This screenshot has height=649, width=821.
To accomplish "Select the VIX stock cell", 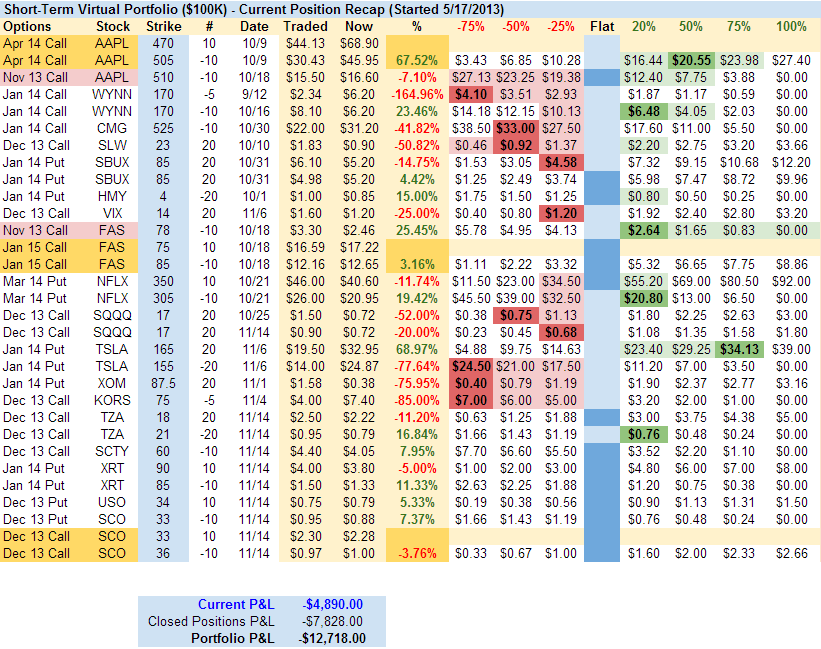I will click(113, 213).
